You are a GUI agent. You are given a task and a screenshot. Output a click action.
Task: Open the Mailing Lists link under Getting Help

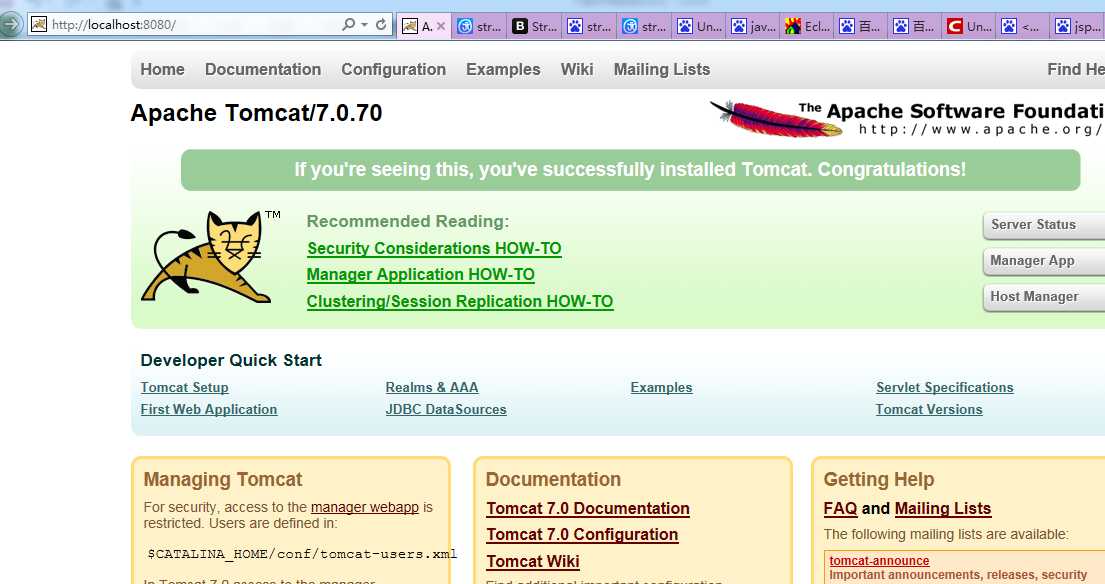pyautogui.click(x=943, y=509)
